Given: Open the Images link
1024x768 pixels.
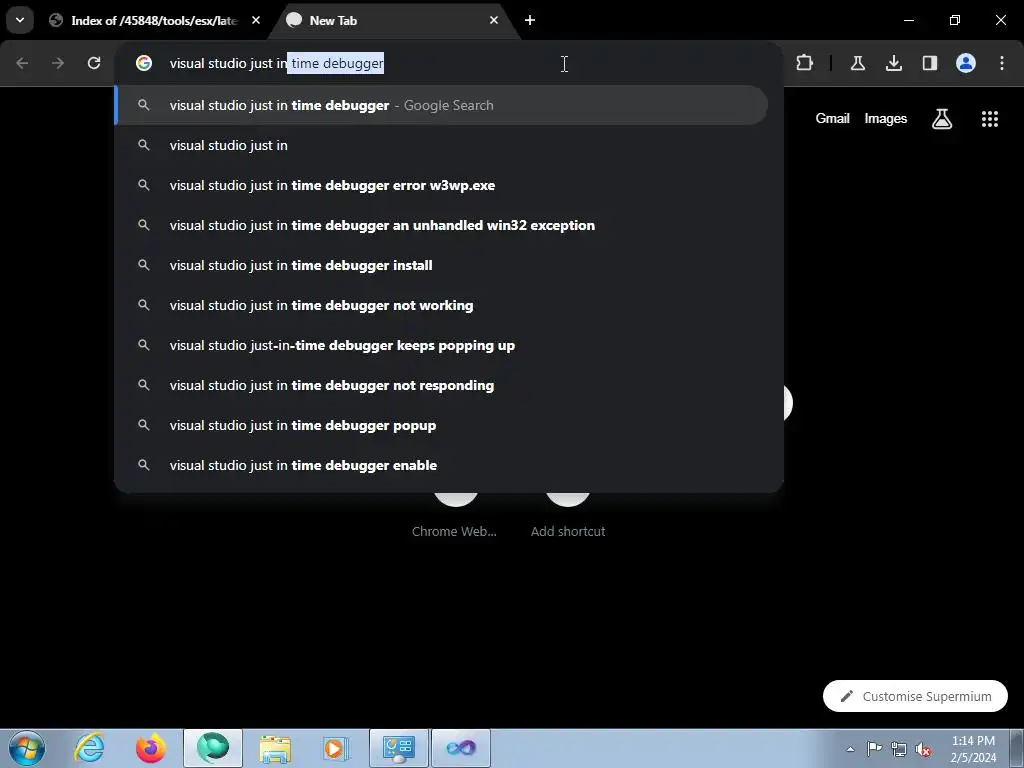Looking at the screenshot, I should click(886, 118).
